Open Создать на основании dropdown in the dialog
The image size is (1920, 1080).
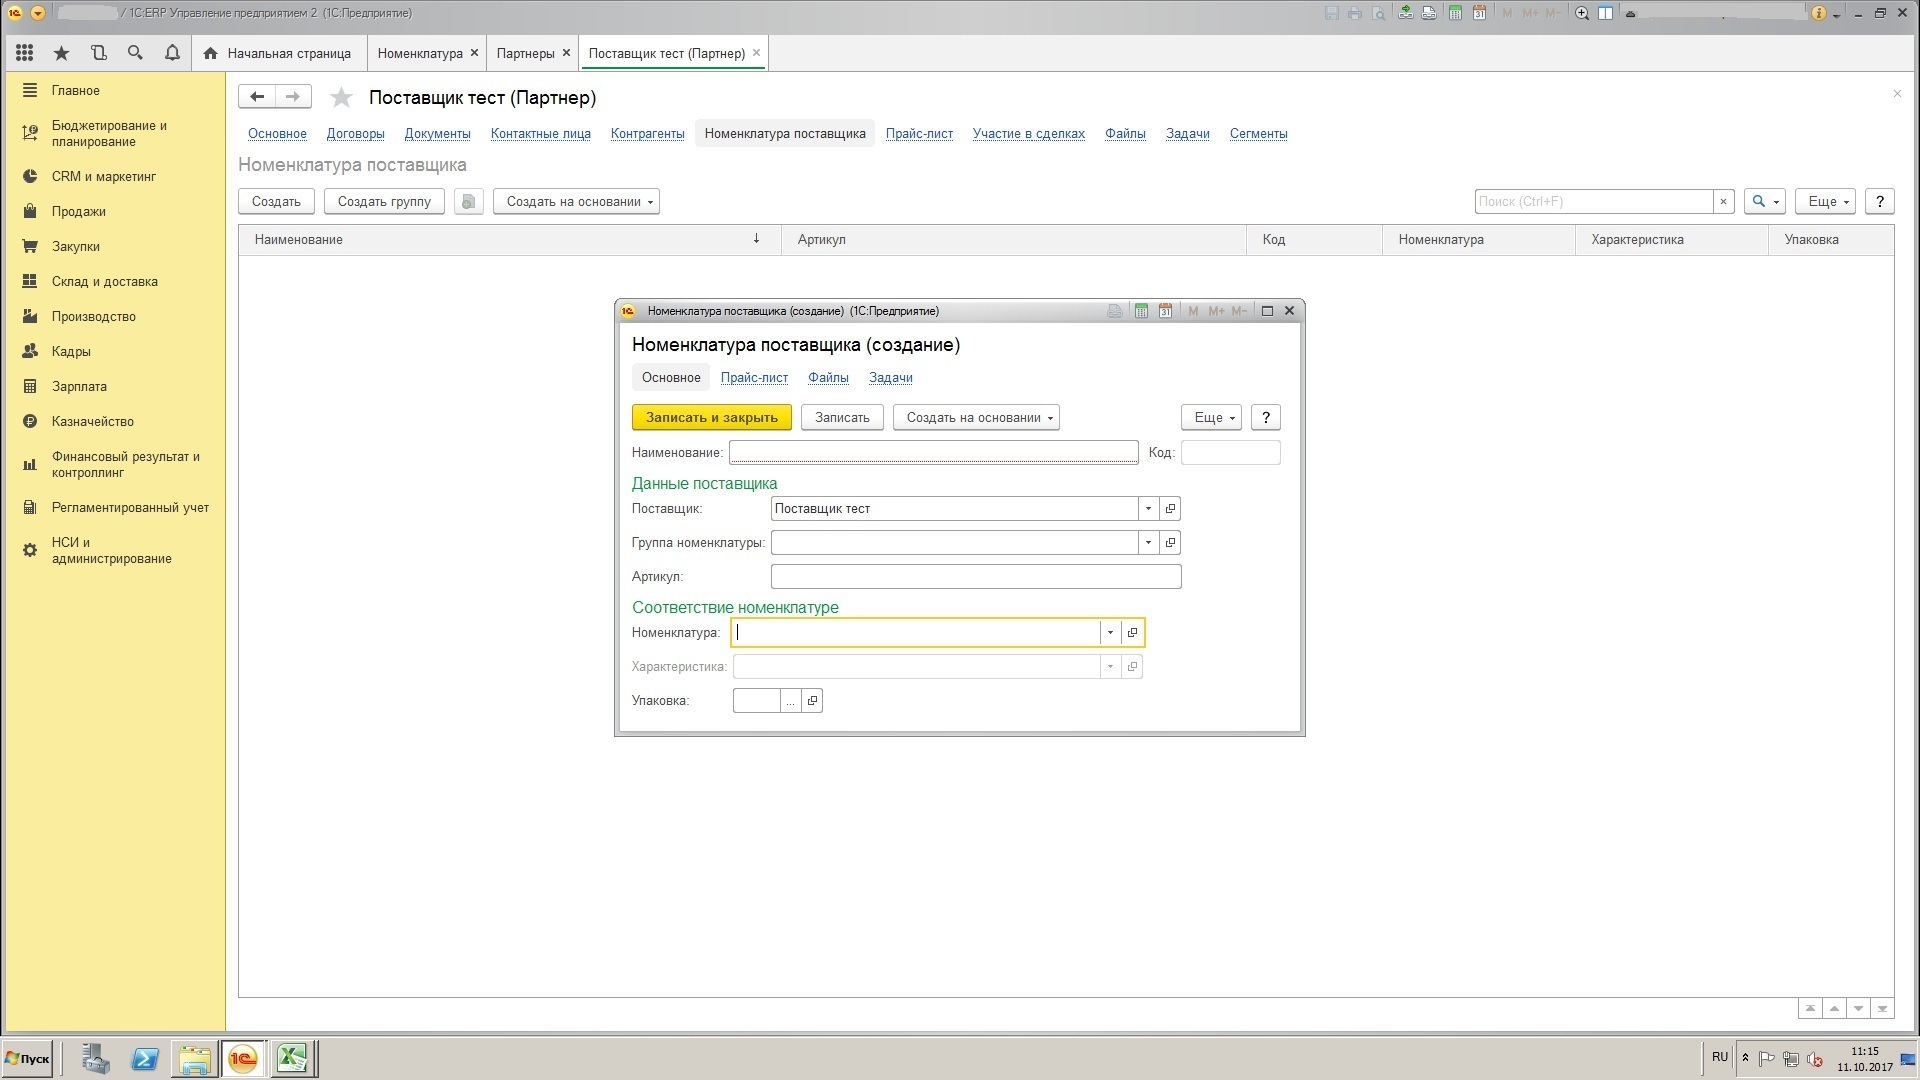pyautogui.click(x=976, y=418)
